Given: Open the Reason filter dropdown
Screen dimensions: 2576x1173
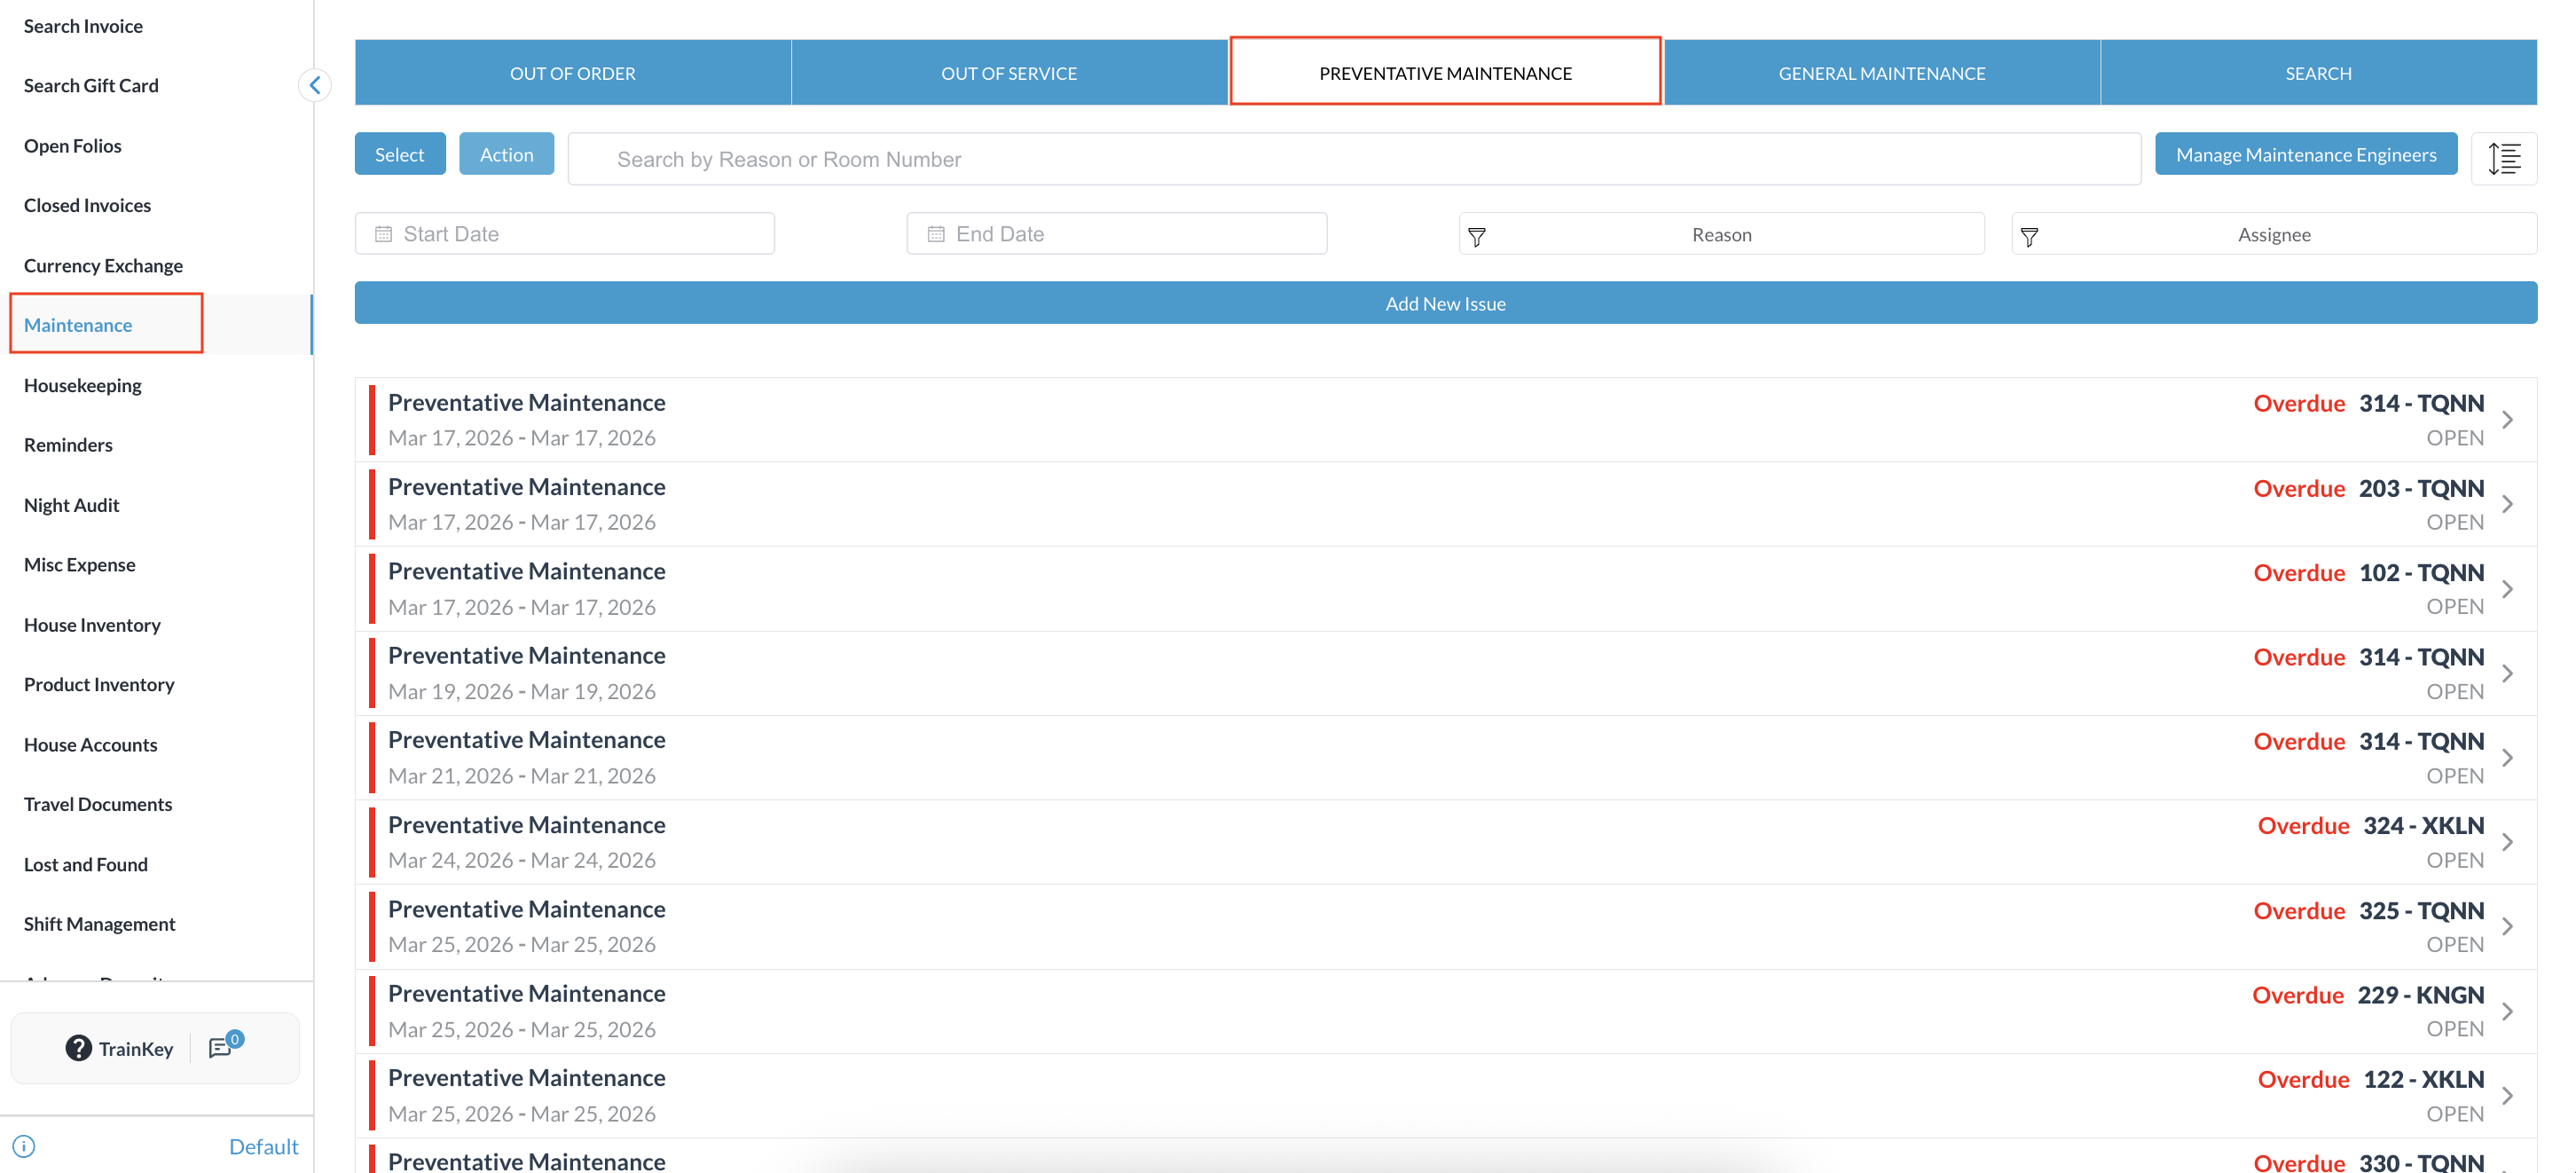Looking at the screenshot, I should pos(1720,234).
